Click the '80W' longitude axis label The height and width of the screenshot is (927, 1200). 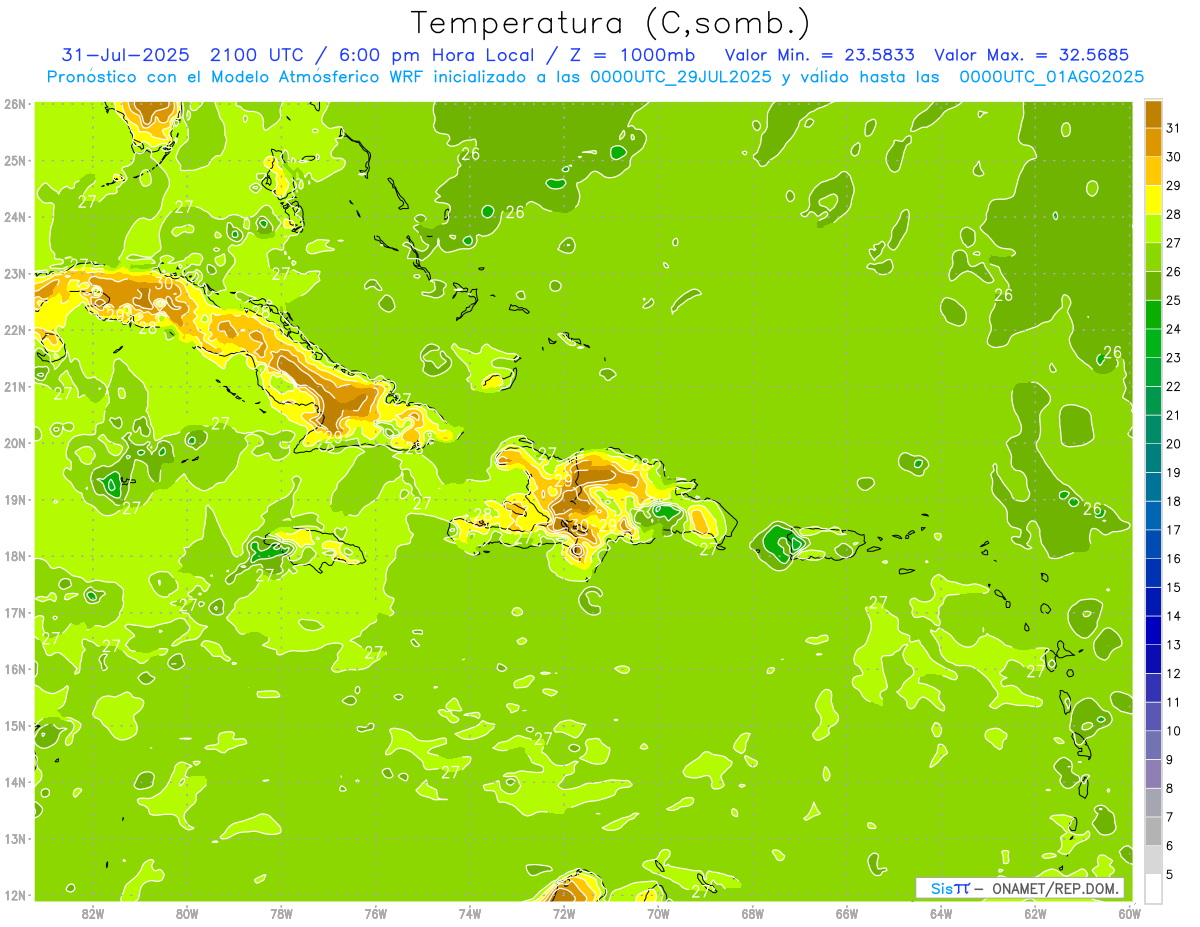click(x=187, y=914)
